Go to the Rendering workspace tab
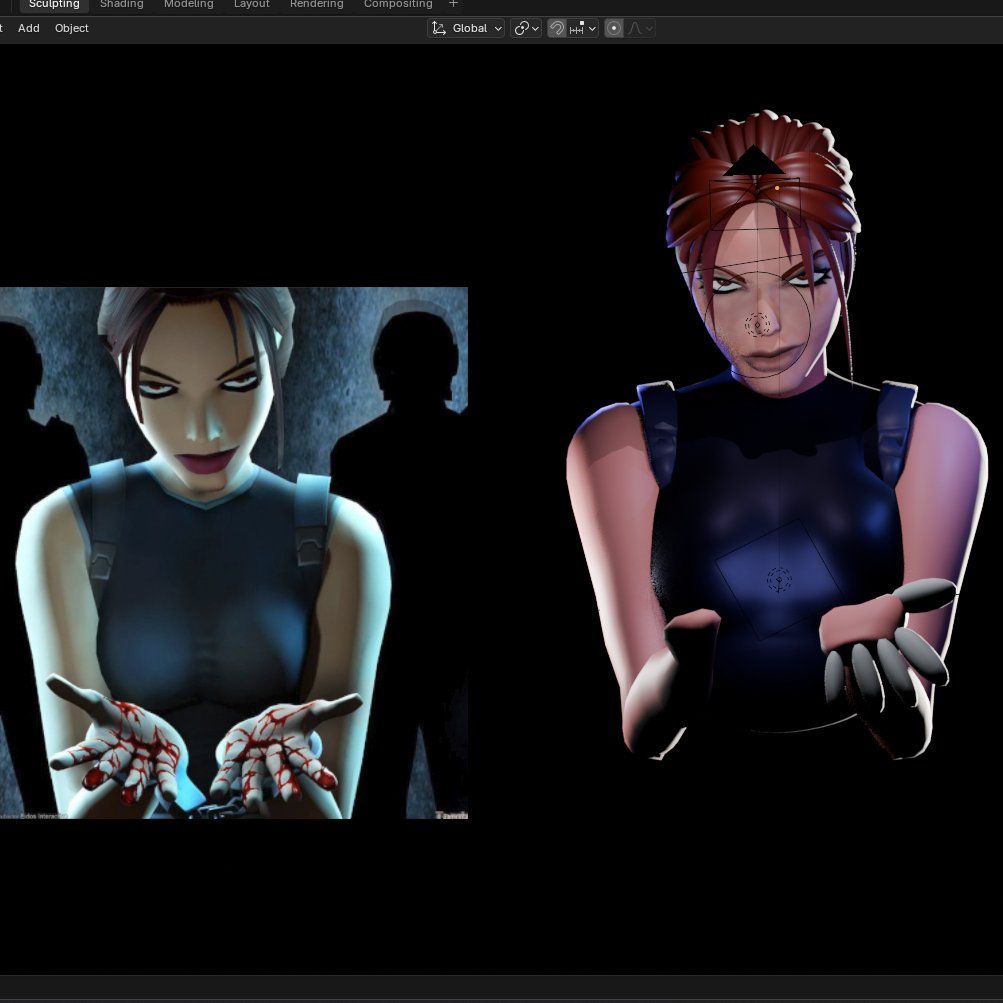 pos(317,4)
